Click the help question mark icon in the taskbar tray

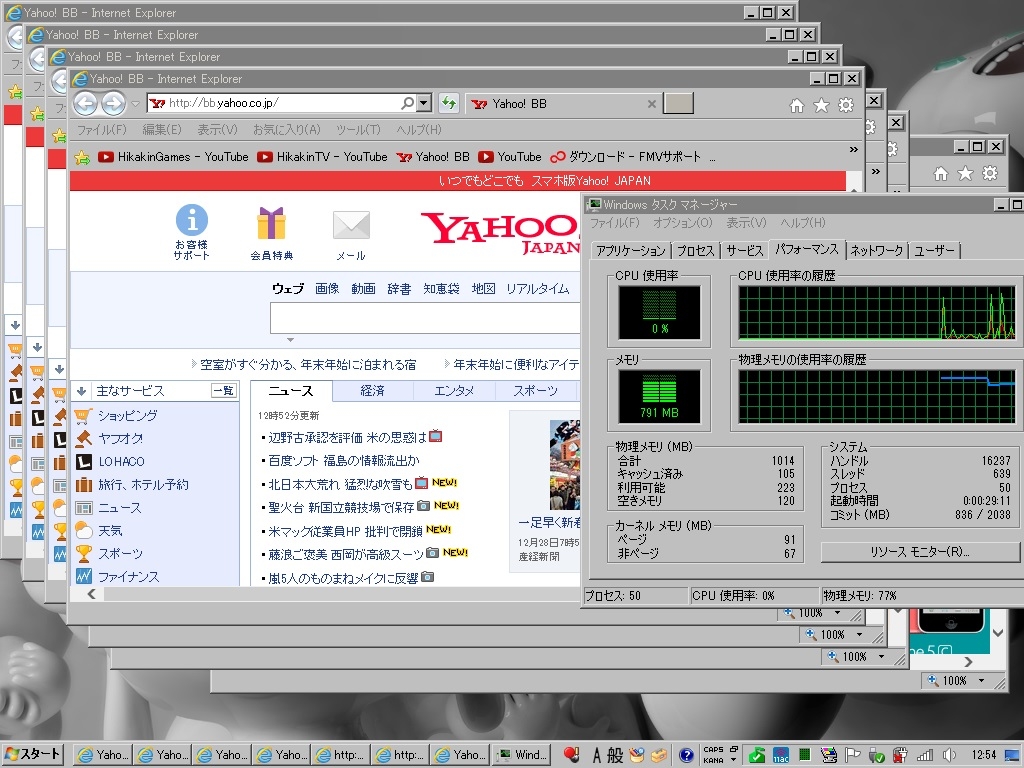(686, 755)
